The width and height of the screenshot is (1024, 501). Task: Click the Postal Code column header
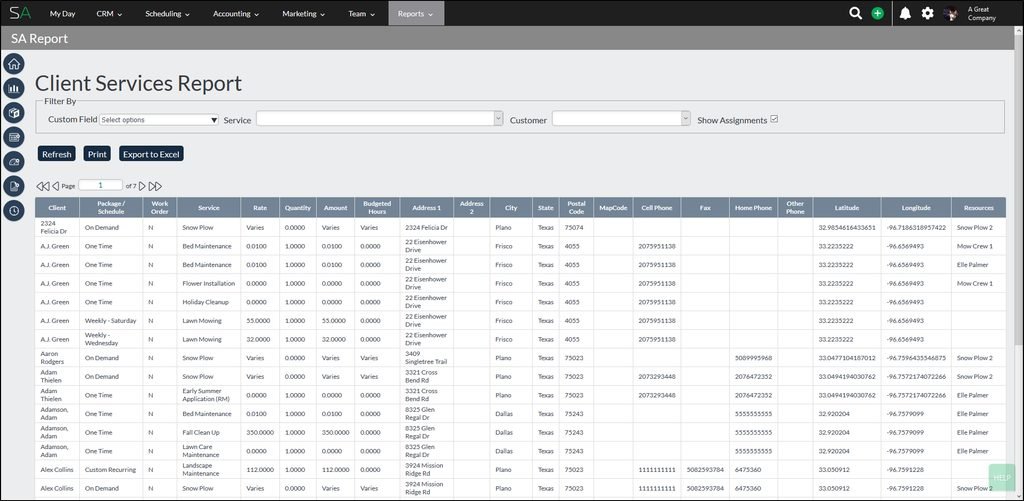coord(576,208)
